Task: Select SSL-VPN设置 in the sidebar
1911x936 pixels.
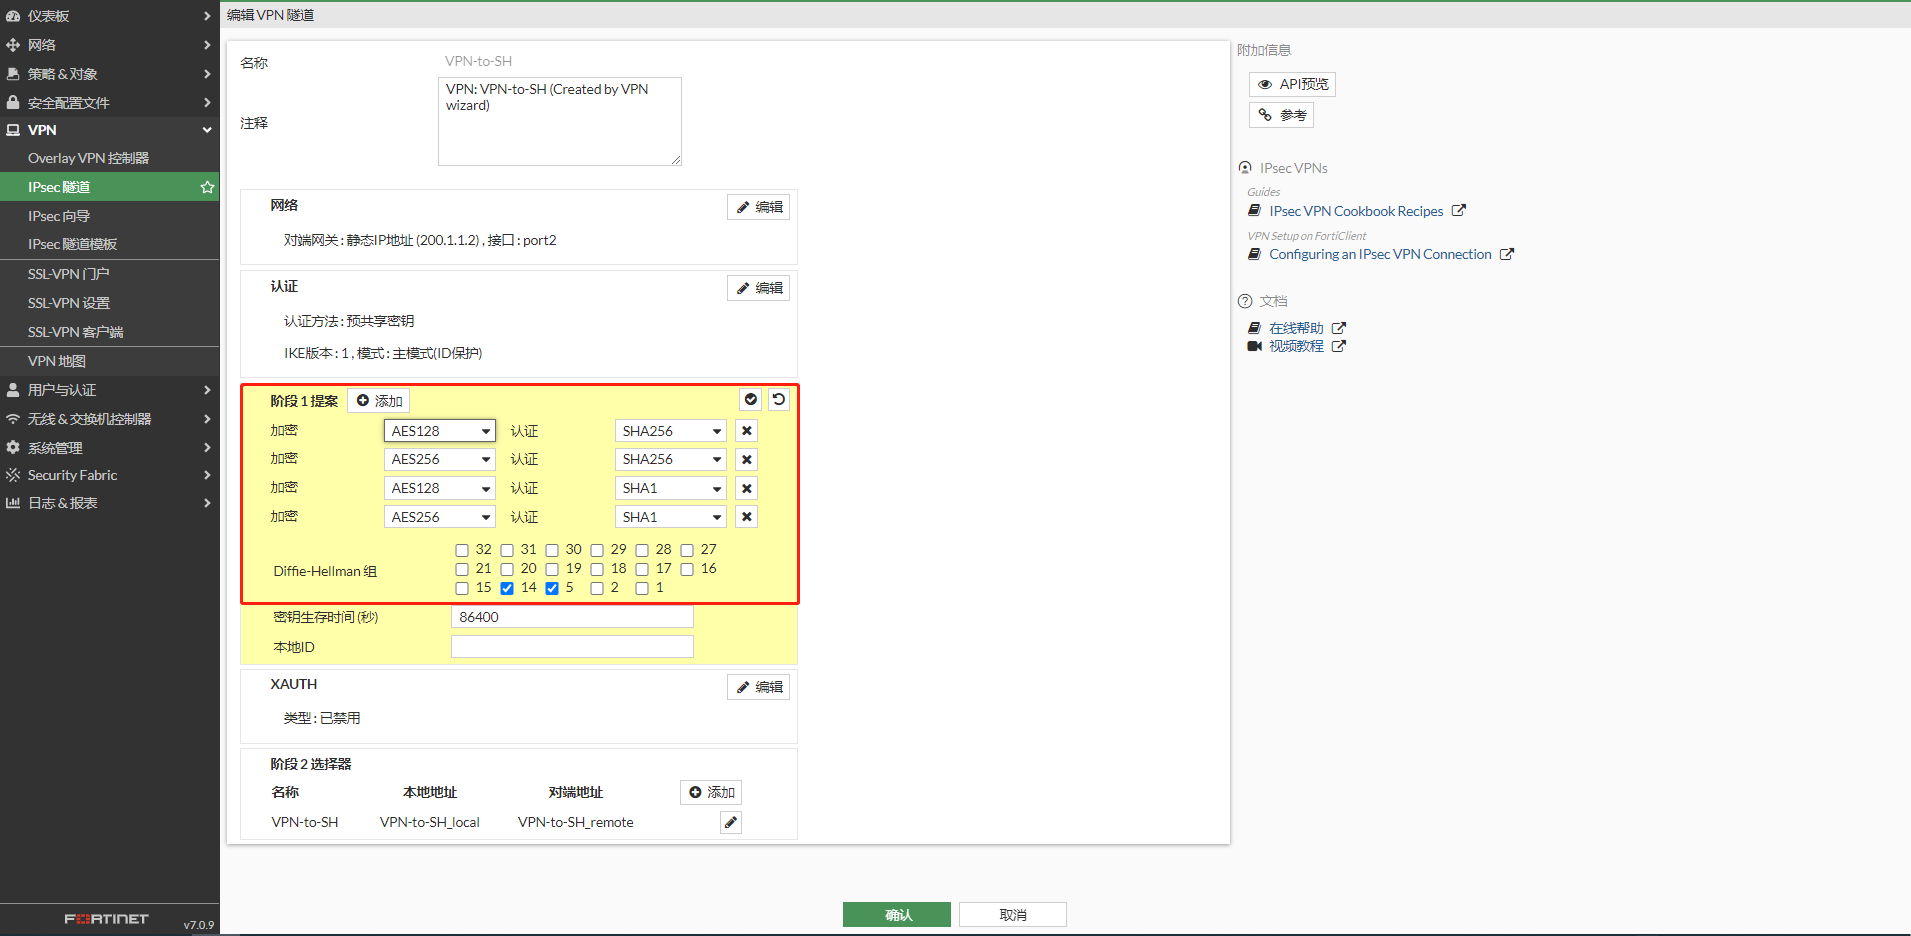Action: point(69,303)
